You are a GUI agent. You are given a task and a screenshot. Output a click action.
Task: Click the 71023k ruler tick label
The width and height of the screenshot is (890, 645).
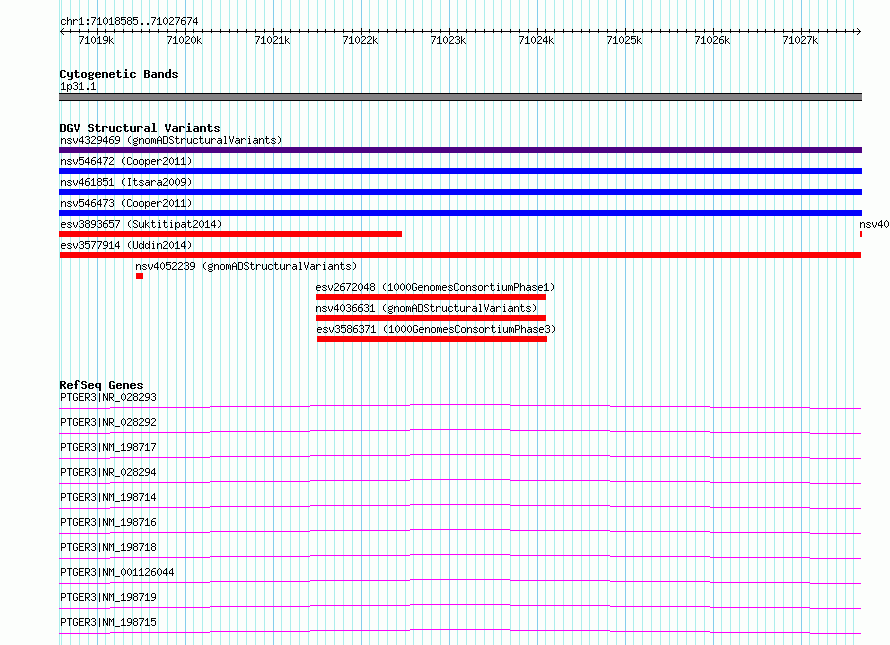point(448,40)
